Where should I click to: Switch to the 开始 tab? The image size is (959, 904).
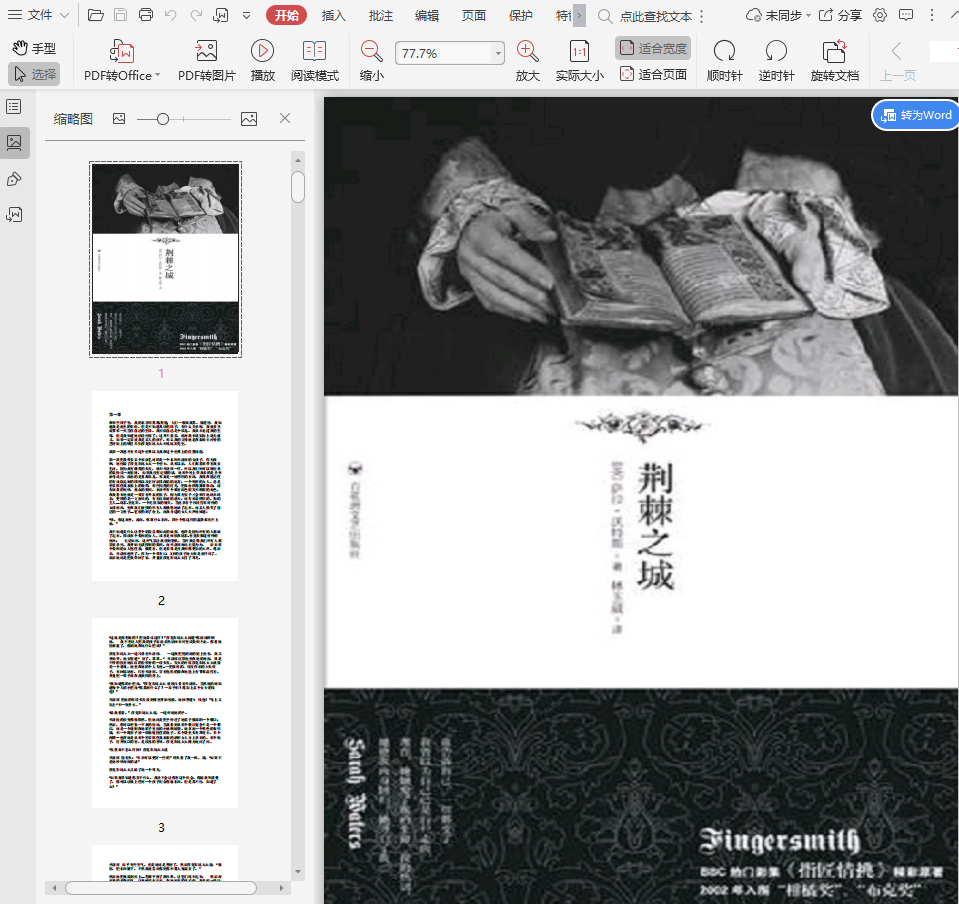(x=286, y=15)
